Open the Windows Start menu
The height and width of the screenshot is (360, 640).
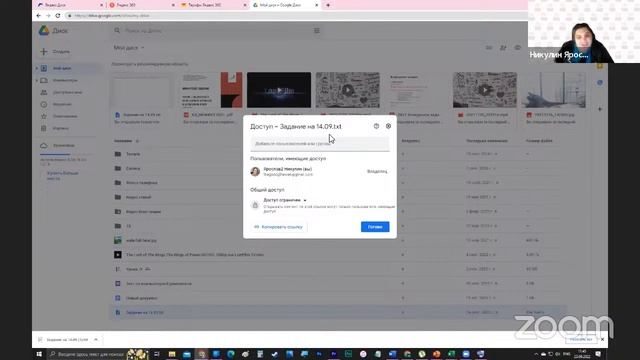(x=39, y=354)
